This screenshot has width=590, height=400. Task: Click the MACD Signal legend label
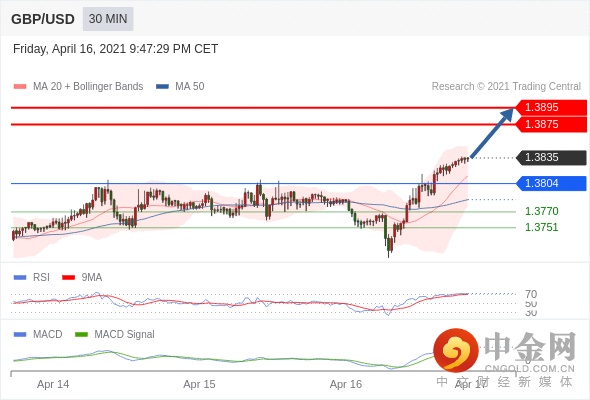tap(125, 335)
